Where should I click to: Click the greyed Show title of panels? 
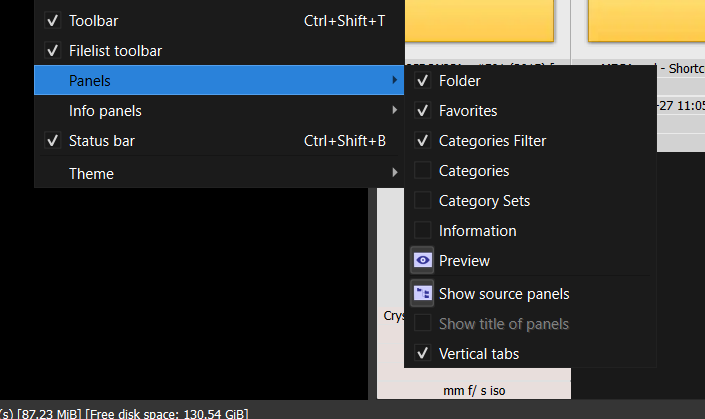click(503, 324)
